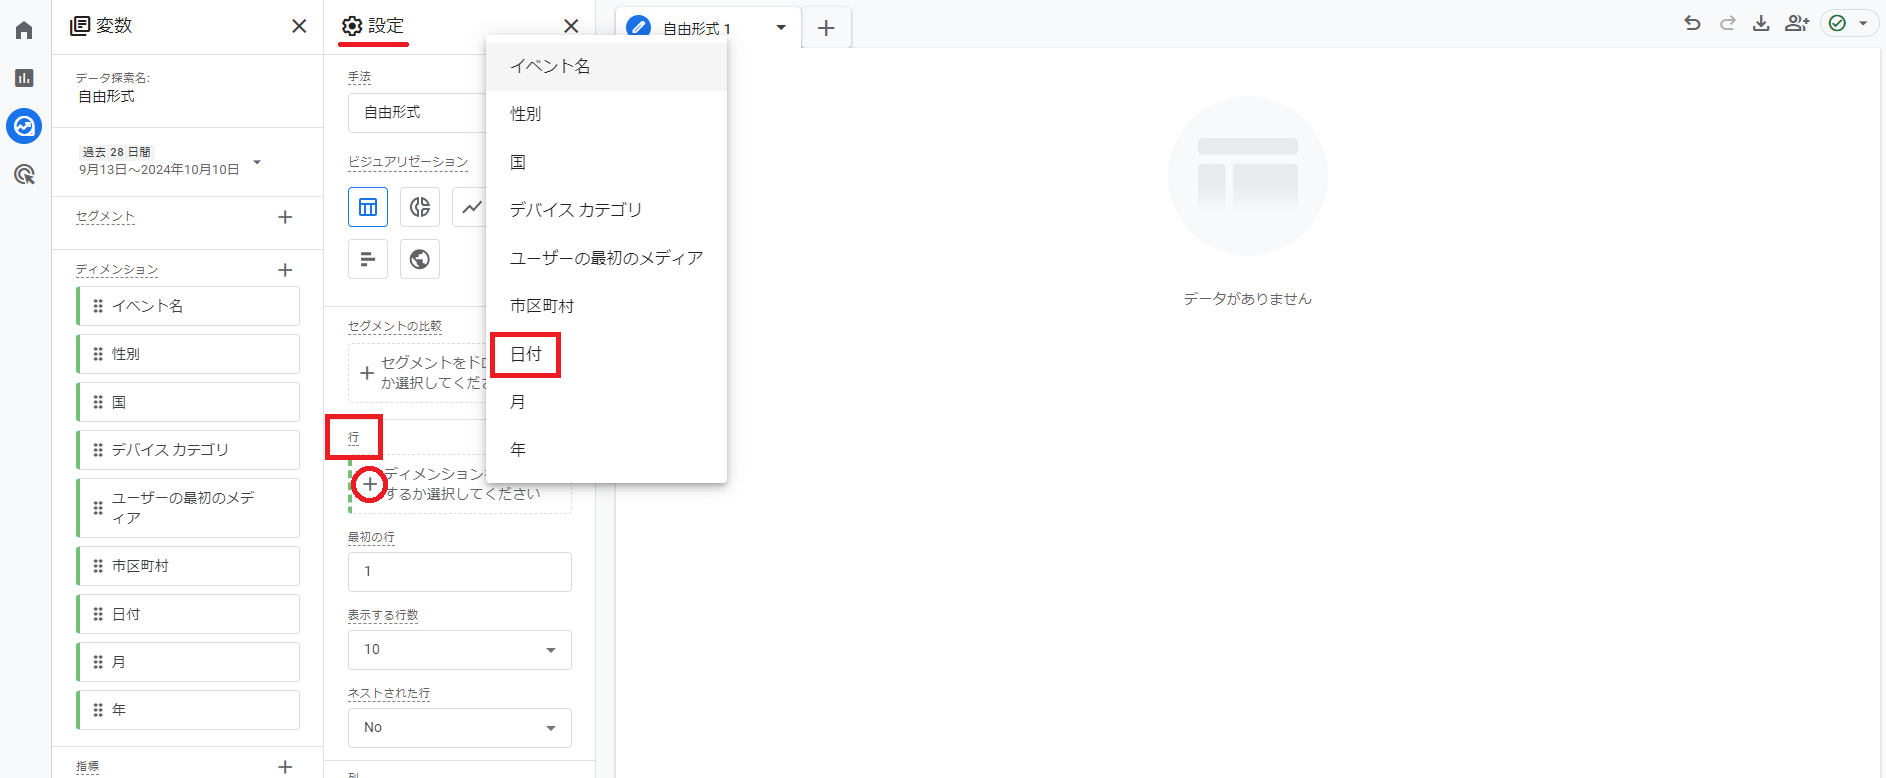Select the geo map visualization icon
The width and height of the screenshot is (1886, 778).
(x=420, y=259)
